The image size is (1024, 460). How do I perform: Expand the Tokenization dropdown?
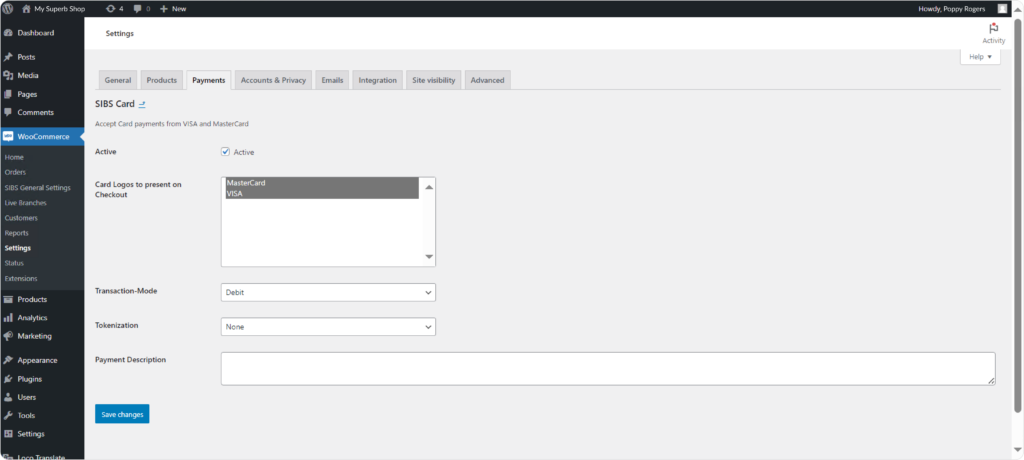pyautogui.click(x=327, y=326)
